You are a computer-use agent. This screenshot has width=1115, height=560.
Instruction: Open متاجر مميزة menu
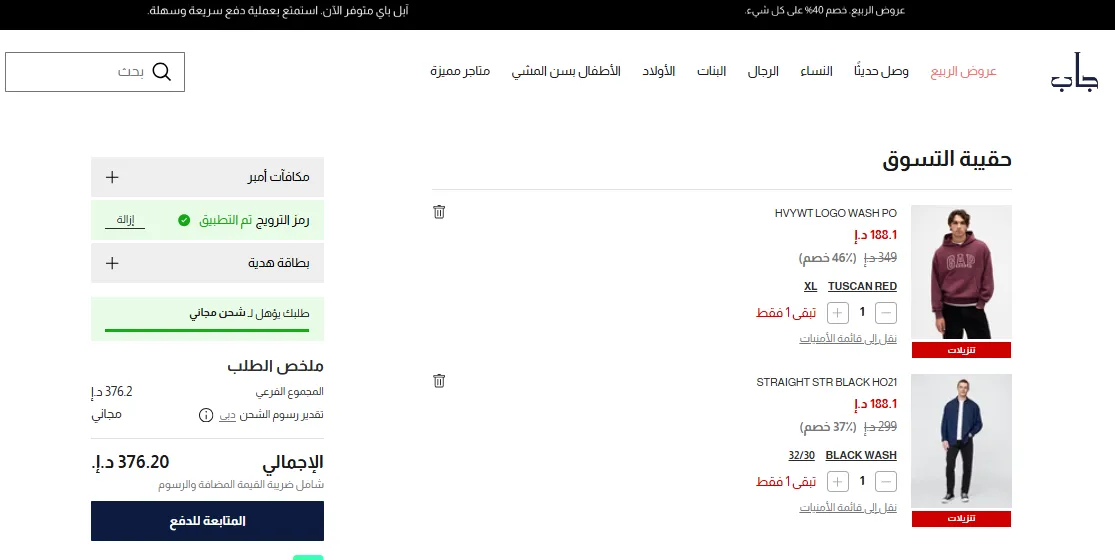click(x=460, y=71)
